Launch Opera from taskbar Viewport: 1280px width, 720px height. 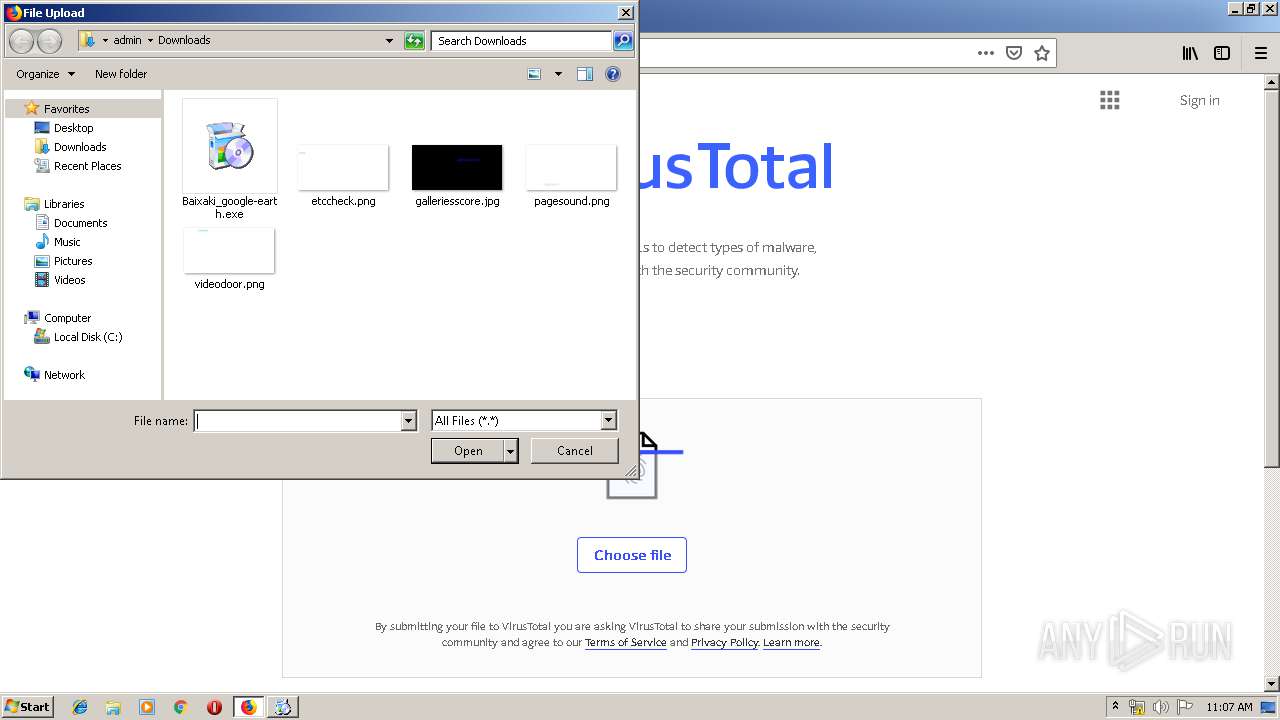[x=214, y=707]
